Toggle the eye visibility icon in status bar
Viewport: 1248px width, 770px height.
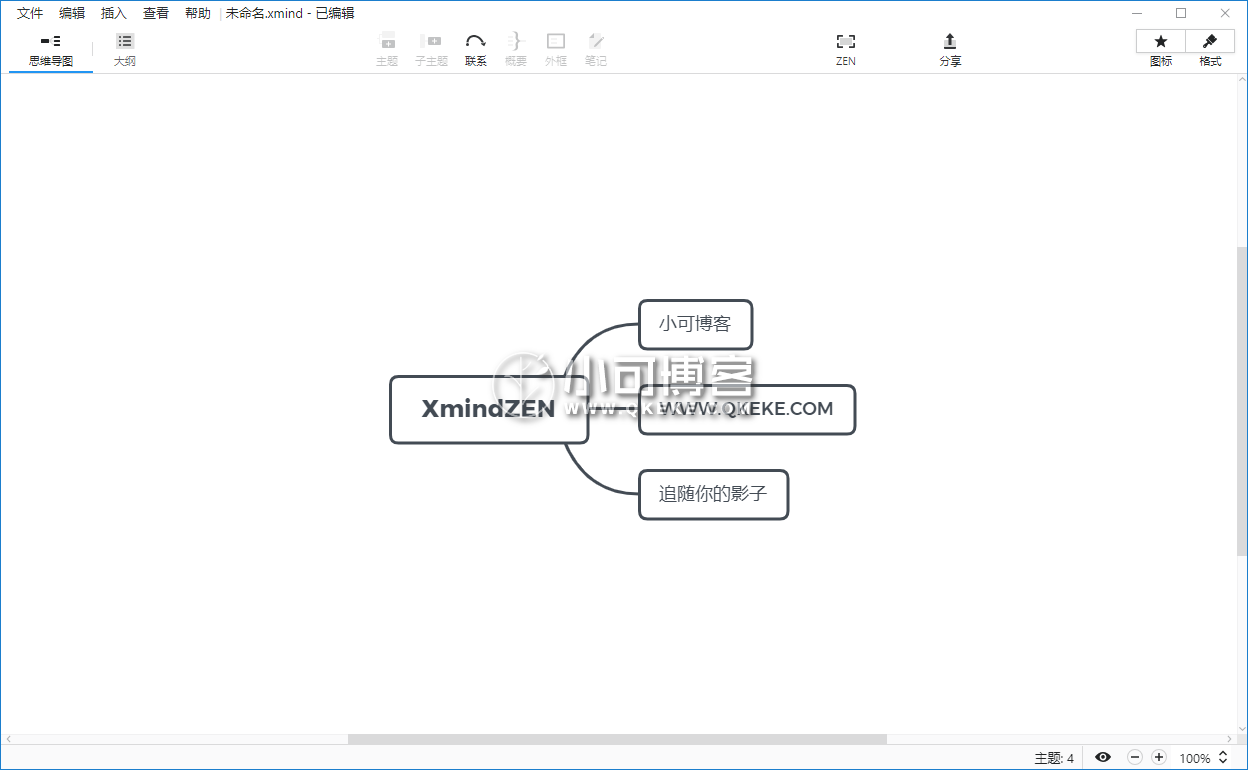click(x=1103, y=758)
